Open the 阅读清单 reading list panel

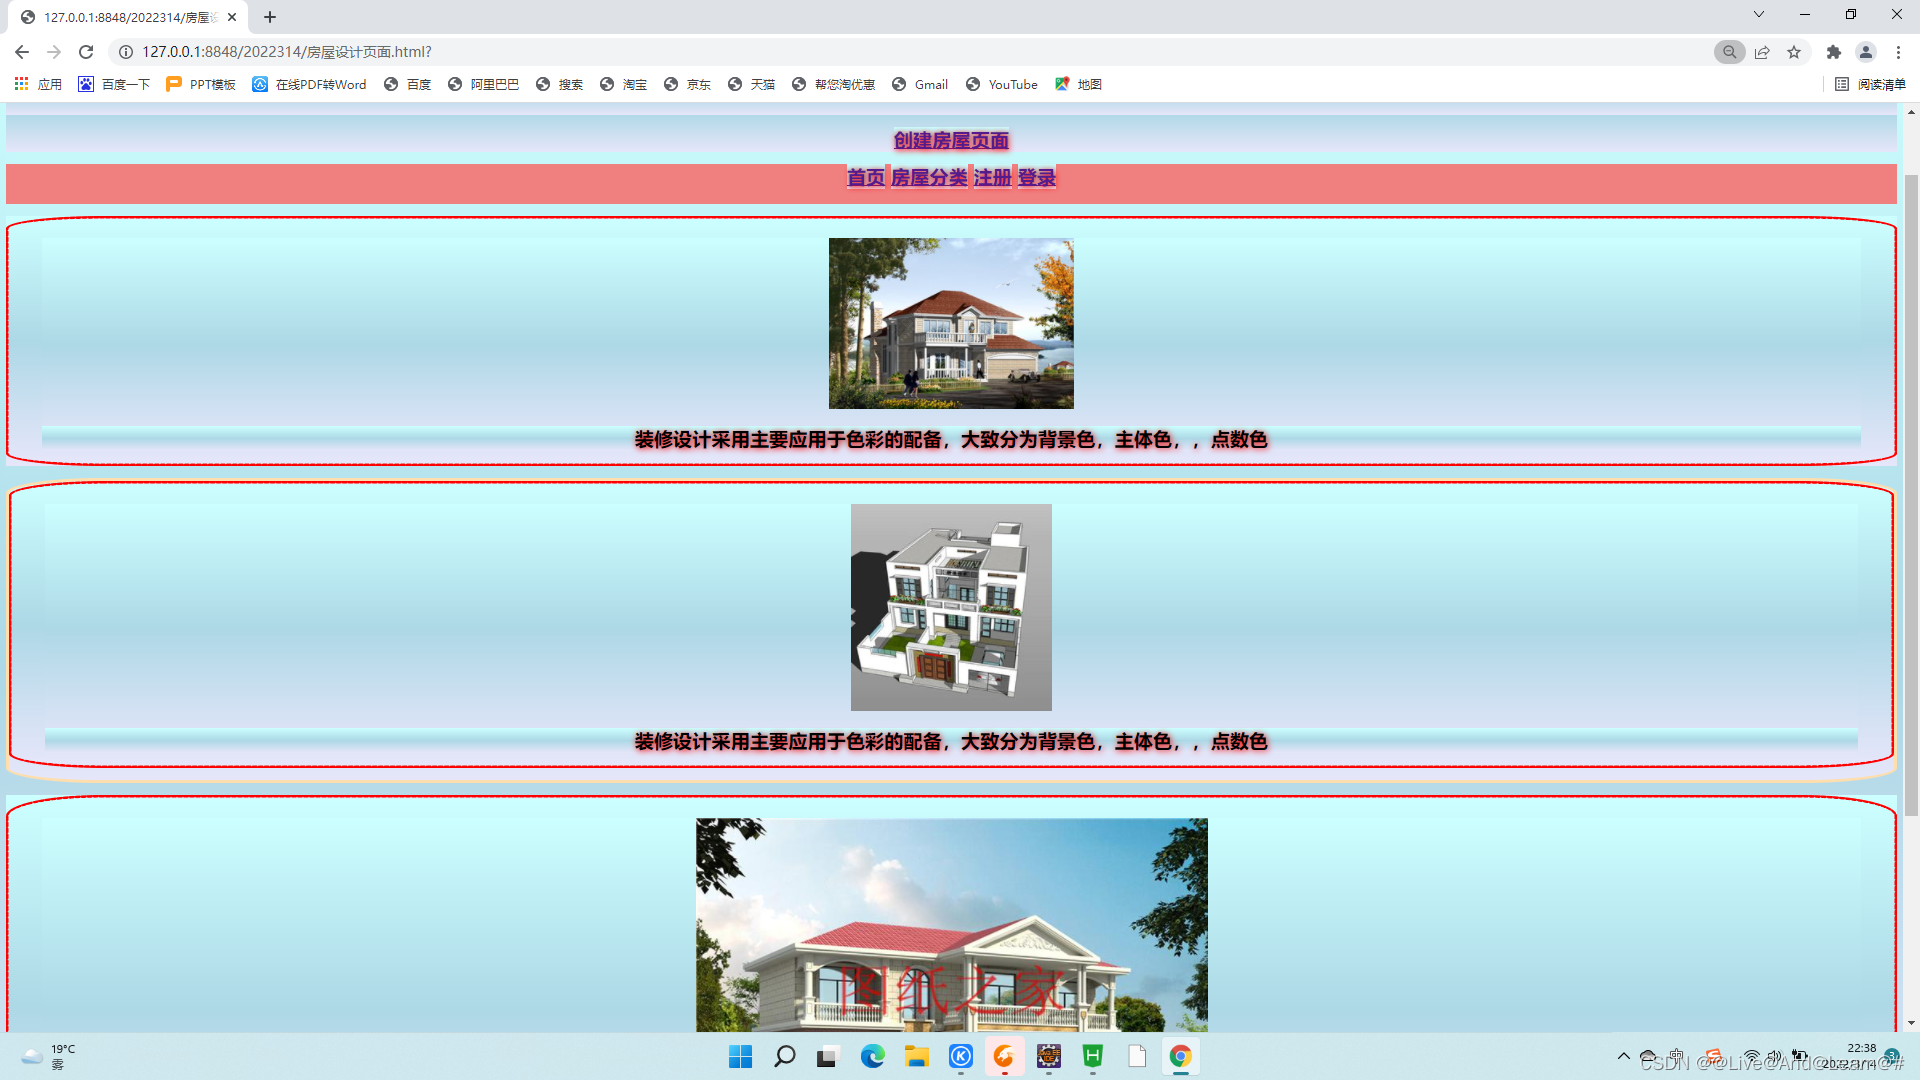[1873, 84]
